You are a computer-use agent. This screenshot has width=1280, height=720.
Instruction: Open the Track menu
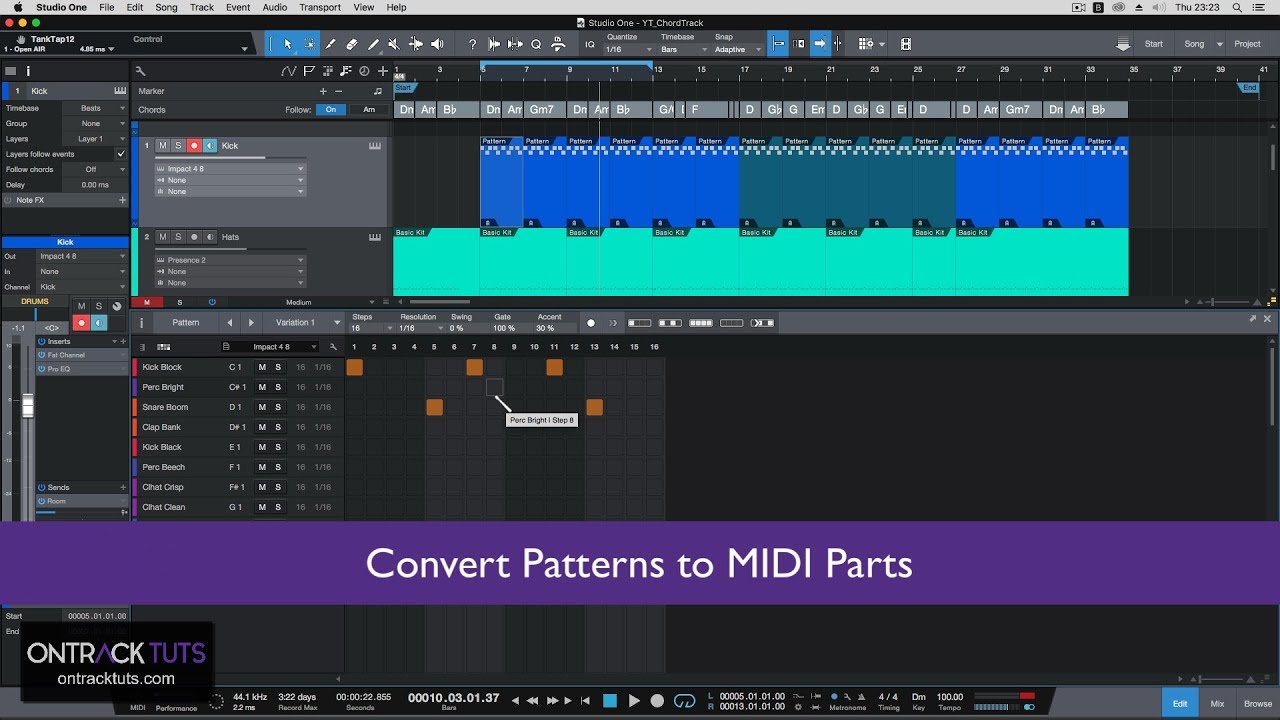(202, 7)
